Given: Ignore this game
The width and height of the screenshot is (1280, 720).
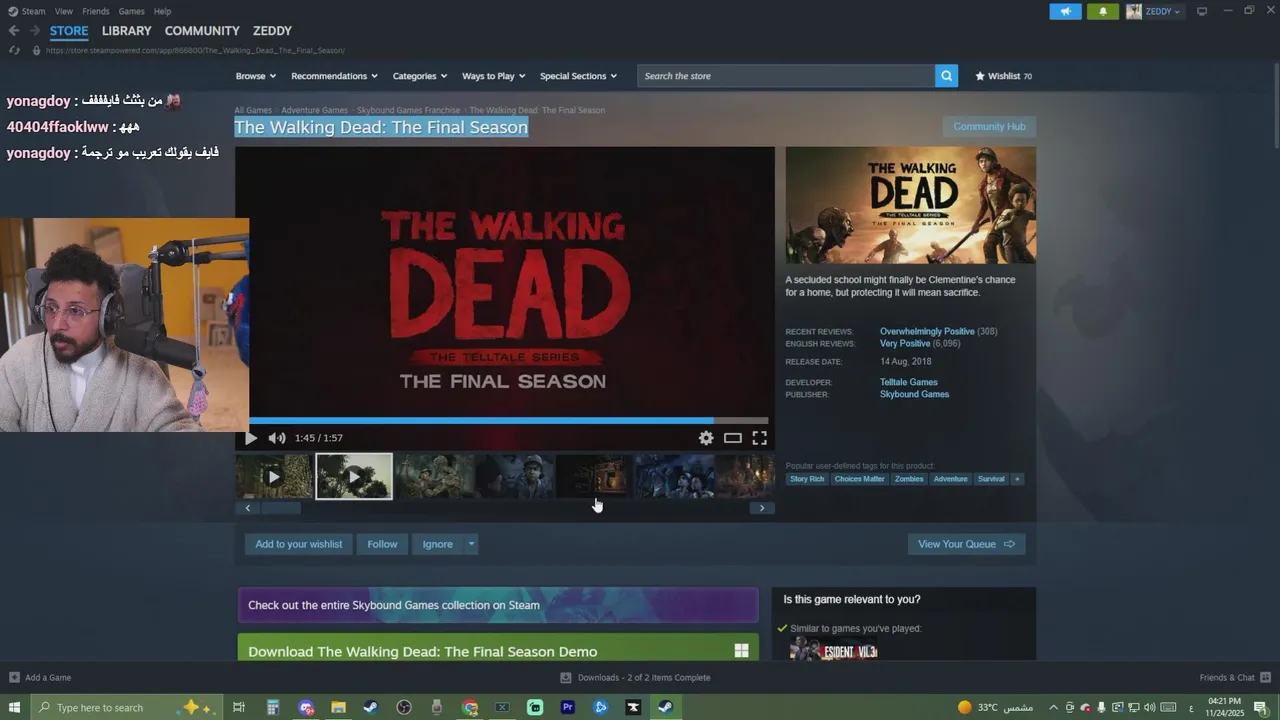Looking at the screenshot, I should click(x=438, y=544).
